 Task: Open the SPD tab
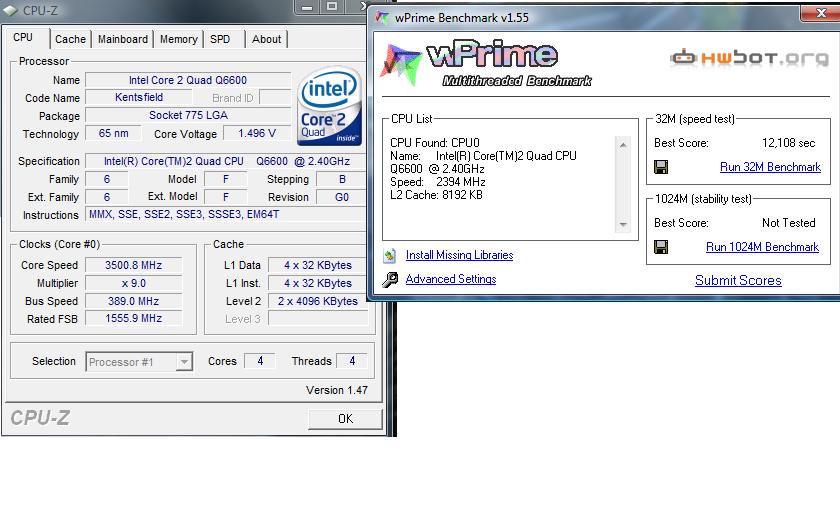pyautogui.click(x=220, y=39)
